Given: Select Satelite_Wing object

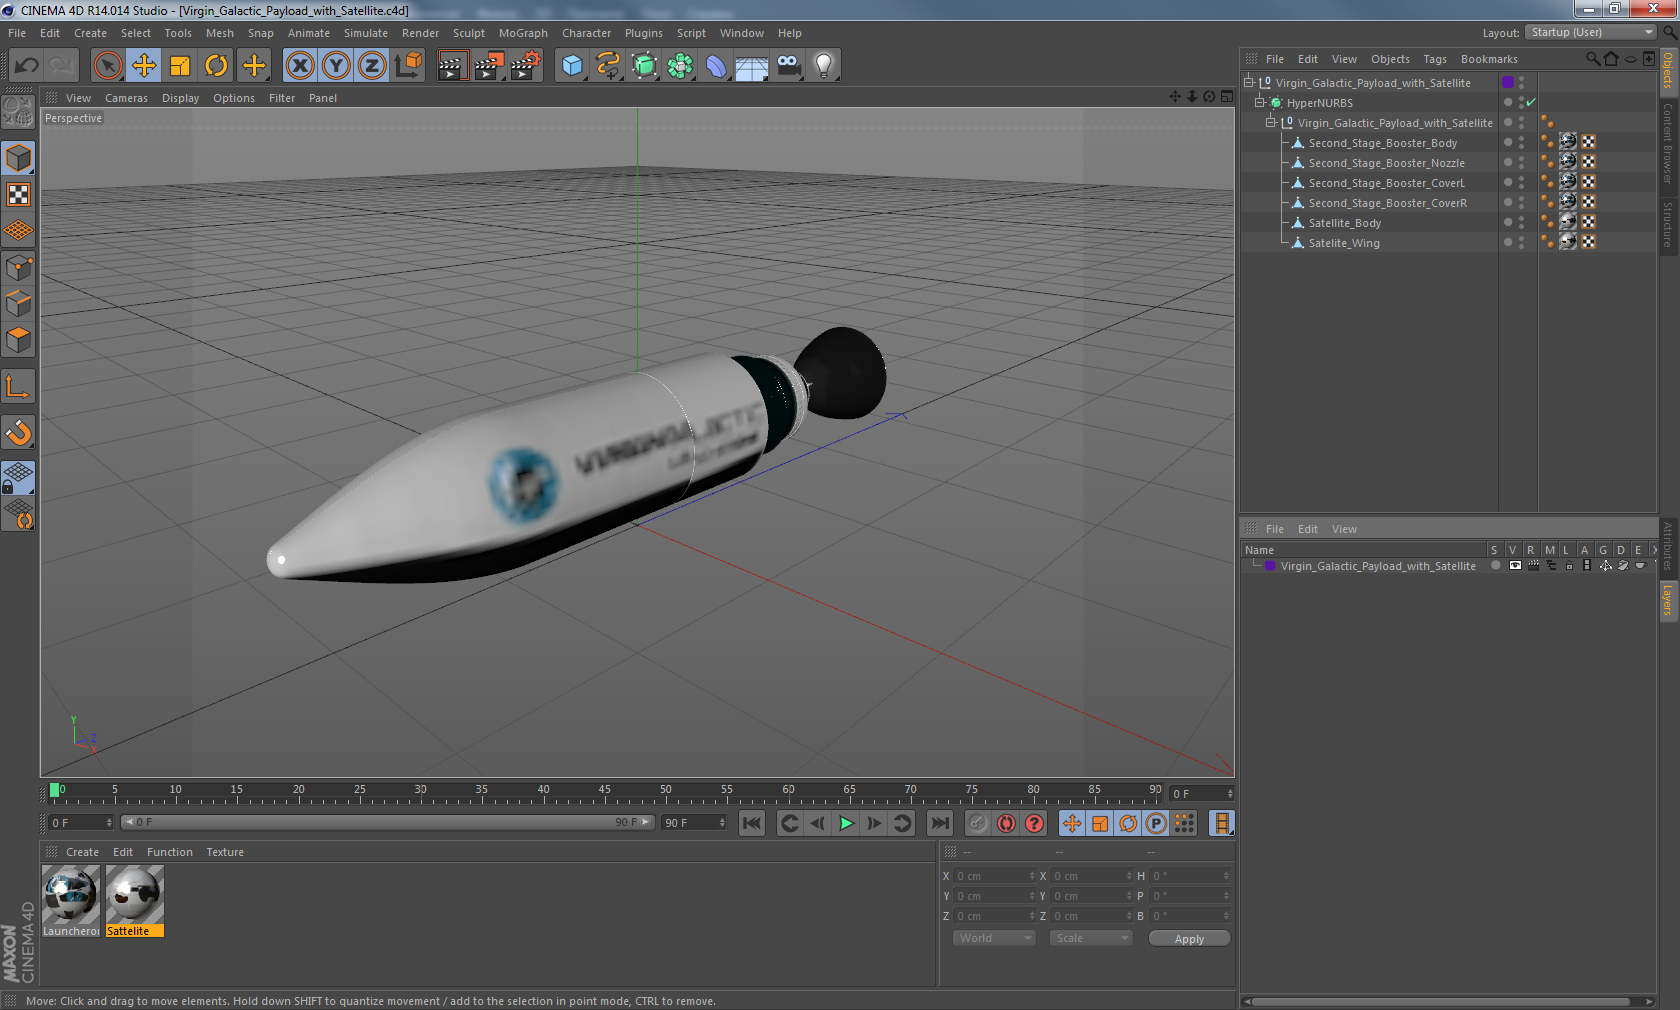Looking at the screenshot, I should tap(1343, 243).
